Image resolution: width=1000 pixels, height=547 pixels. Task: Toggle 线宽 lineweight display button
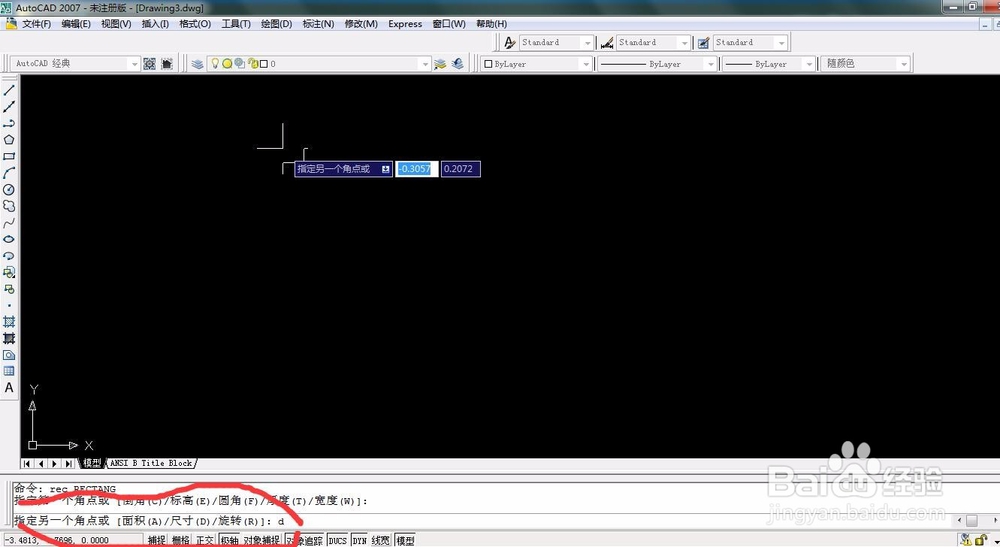pyautogui.click(x=381, y=540)
